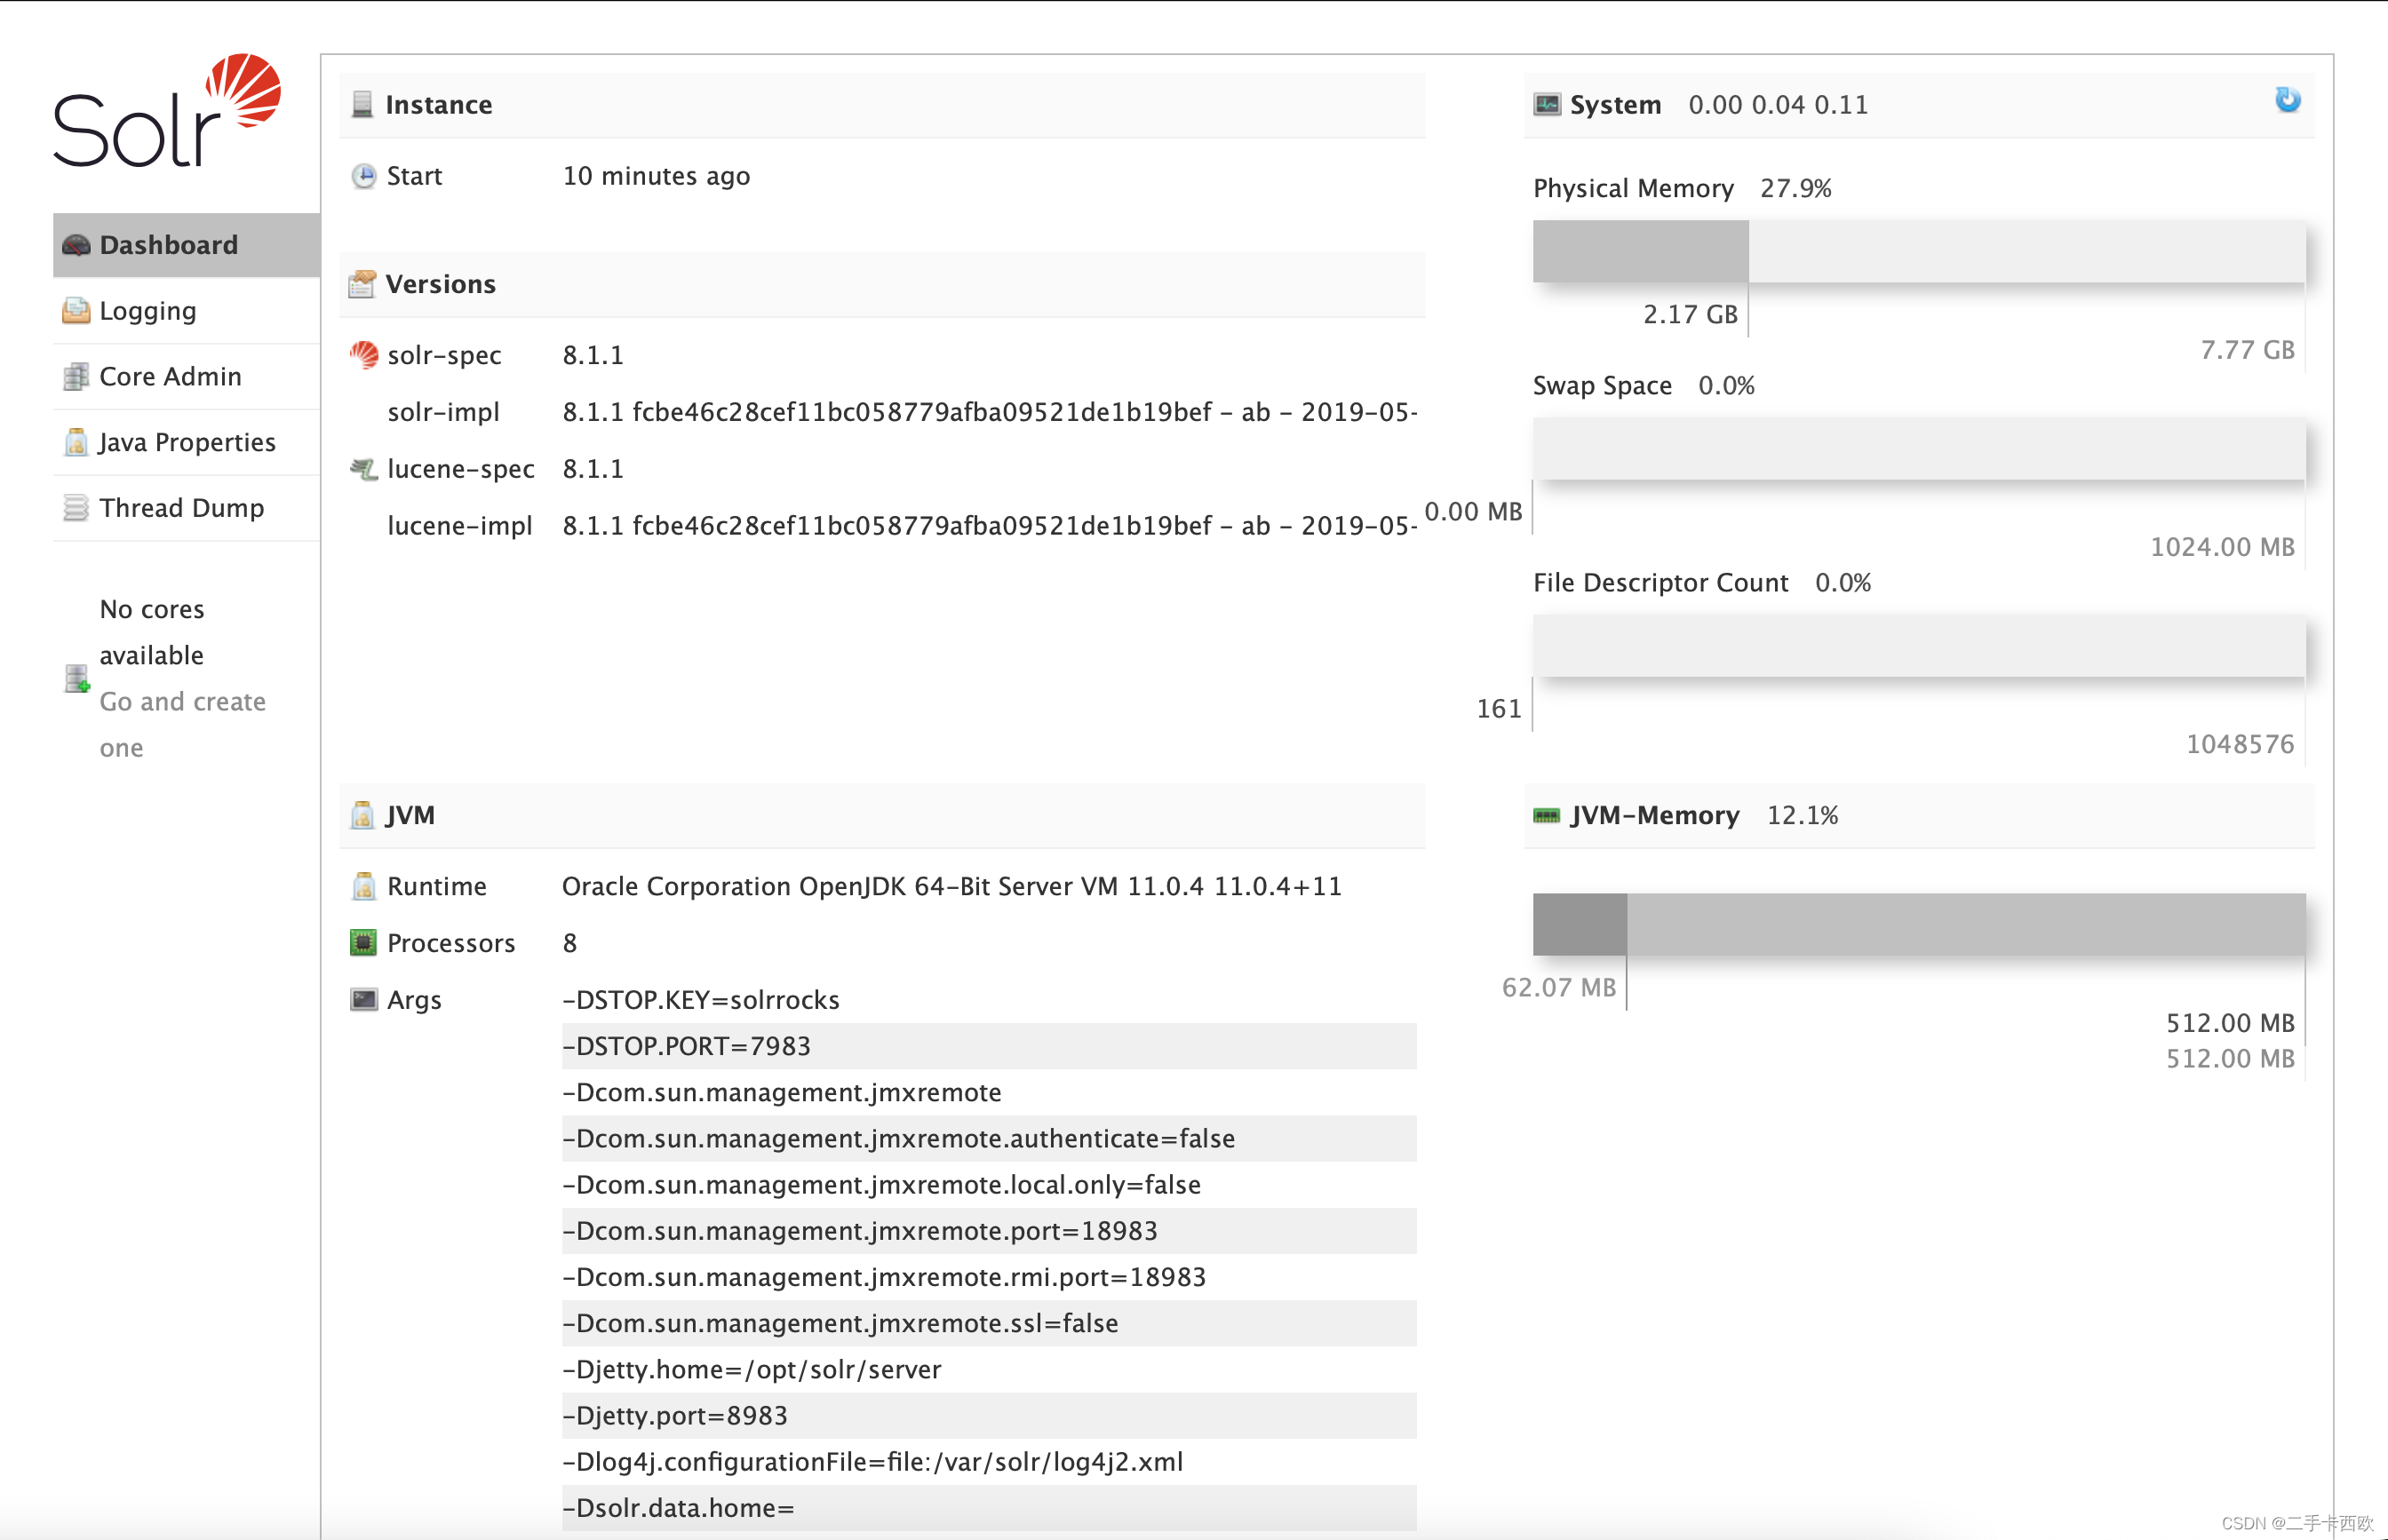Click the solr-spec Solr icon
The height and width of the screenshot is (1540, 2388).
[364, 355]
